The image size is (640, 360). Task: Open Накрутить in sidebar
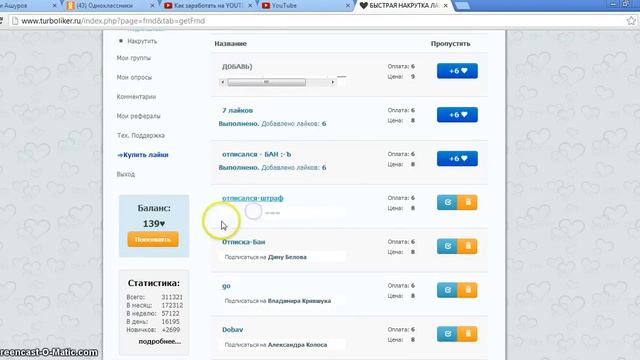[x=142, y=41]
